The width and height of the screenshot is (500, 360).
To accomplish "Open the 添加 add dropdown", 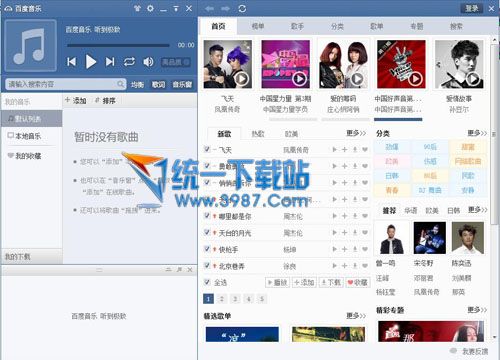I will [76, 100].
